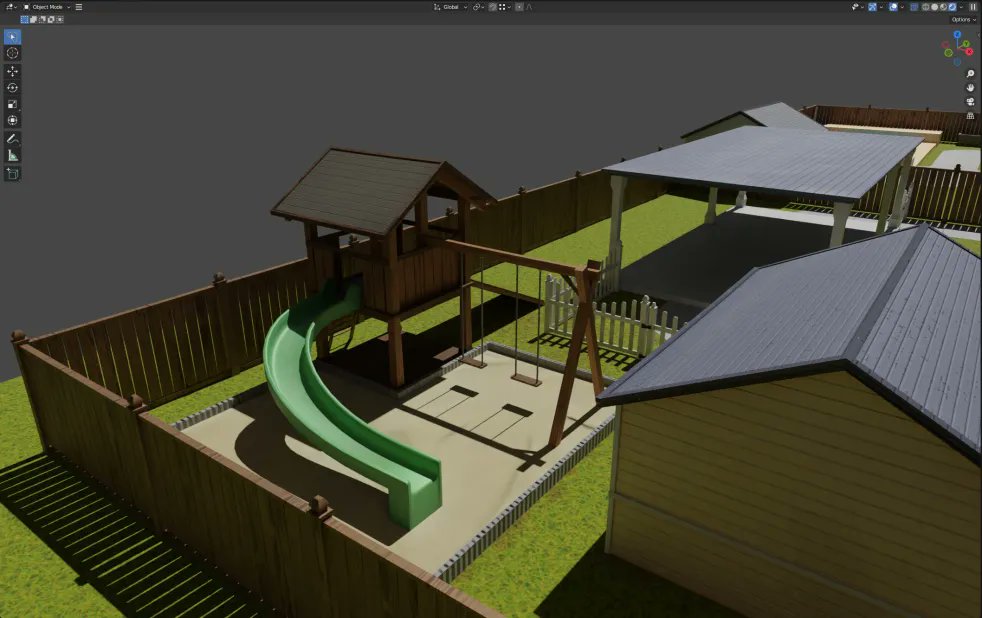This screenshot has width=982, height=618.
Task: Select the 3D Cursor tool
Action: [12, 53]
